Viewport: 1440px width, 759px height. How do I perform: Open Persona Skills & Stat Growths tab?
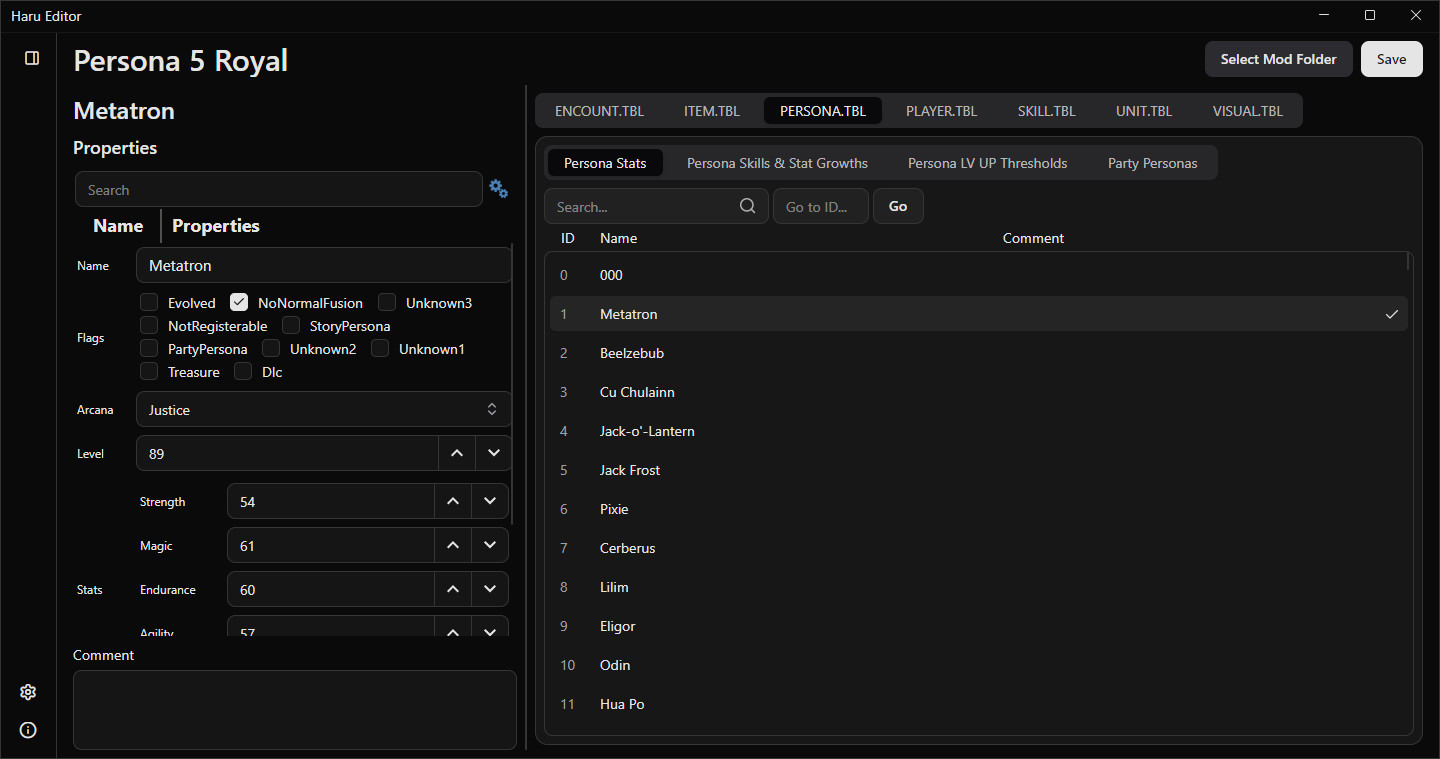pyautogui.click(x=777, y=163)
